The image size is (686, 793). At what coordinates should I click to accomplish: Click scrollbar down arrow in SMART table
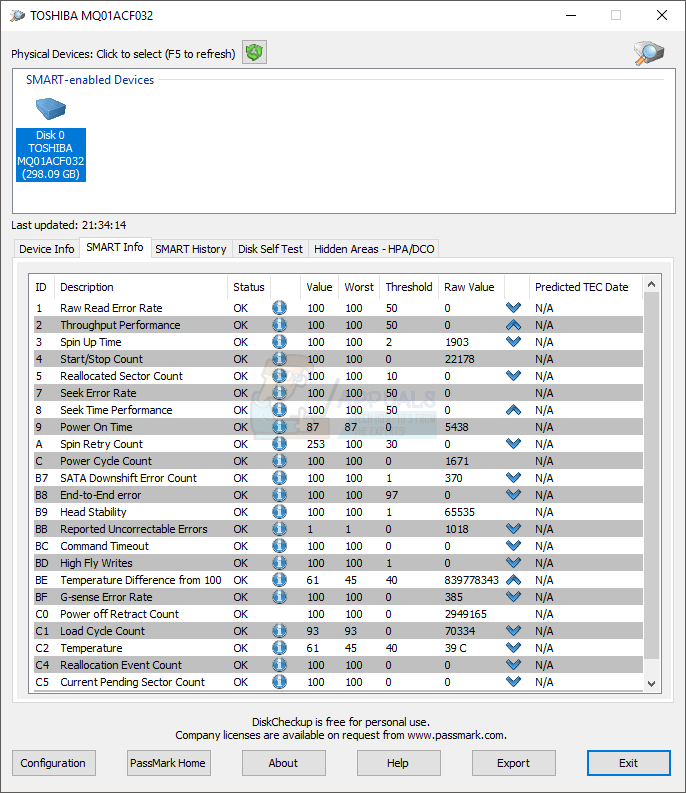click(x=652, y=684)
